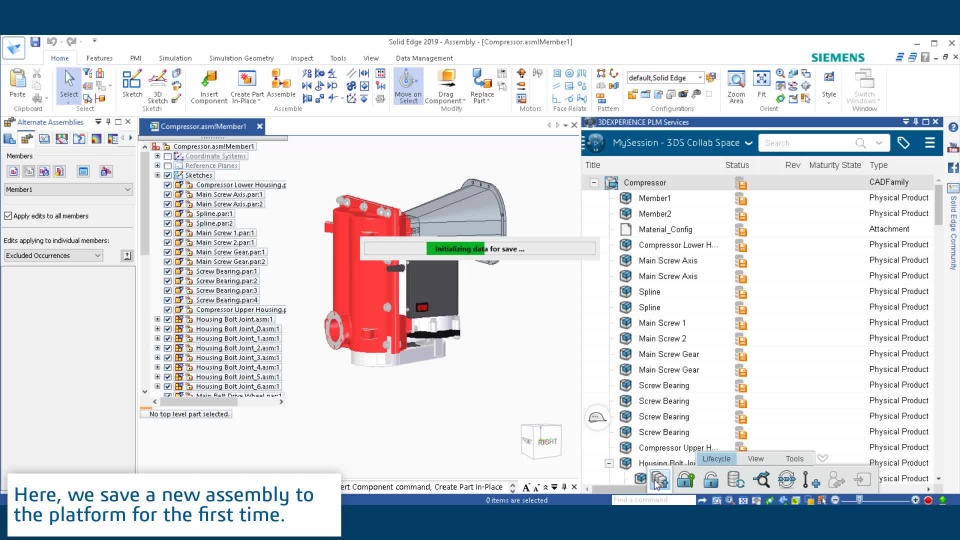Collapse the Compressor CADFamily node
This screenshot has height=540, width=960.
click(594, 182)
